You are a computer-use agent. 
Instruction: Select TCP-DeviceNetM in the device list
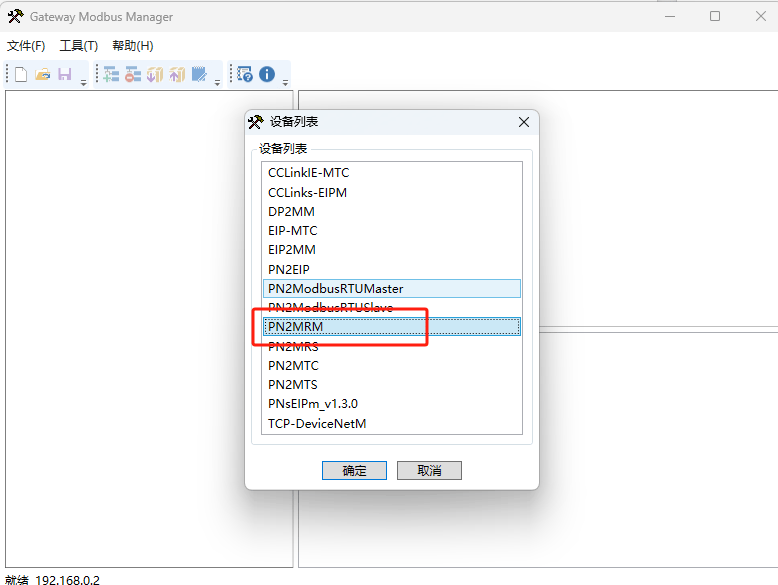tap(392, 423)
